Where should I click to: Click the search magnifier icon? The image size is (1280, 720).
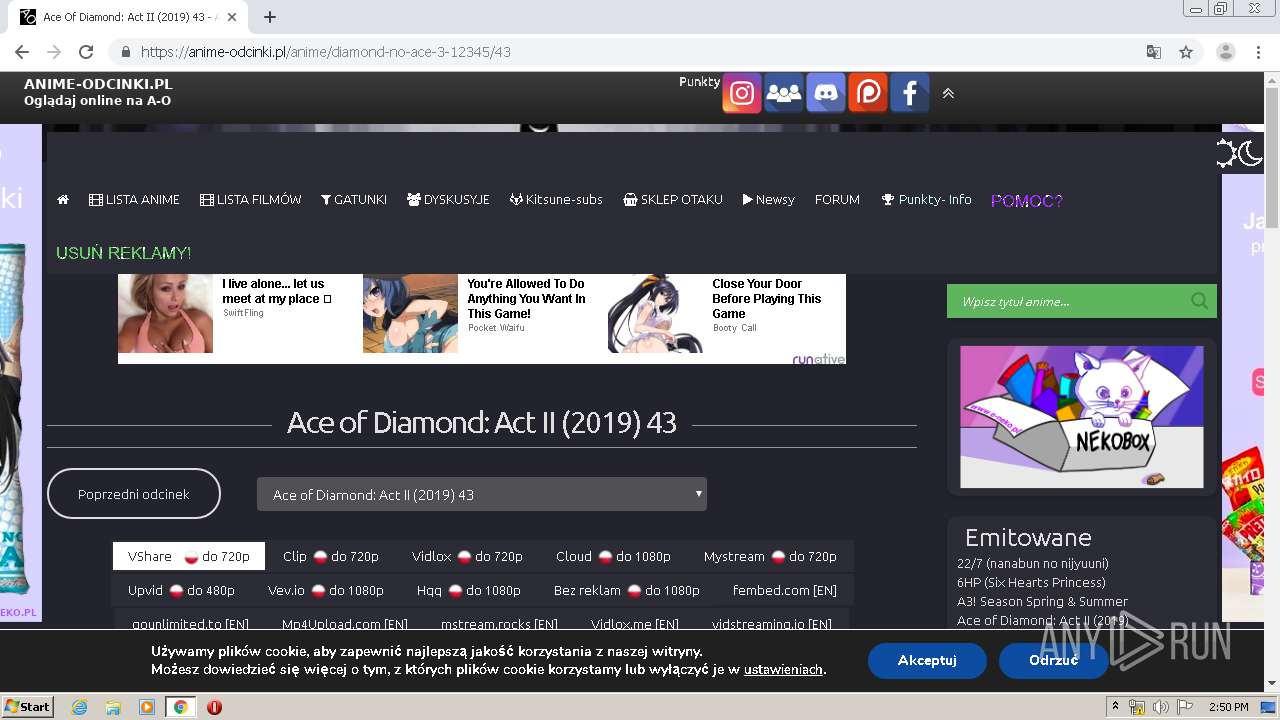coord(1199,301)
